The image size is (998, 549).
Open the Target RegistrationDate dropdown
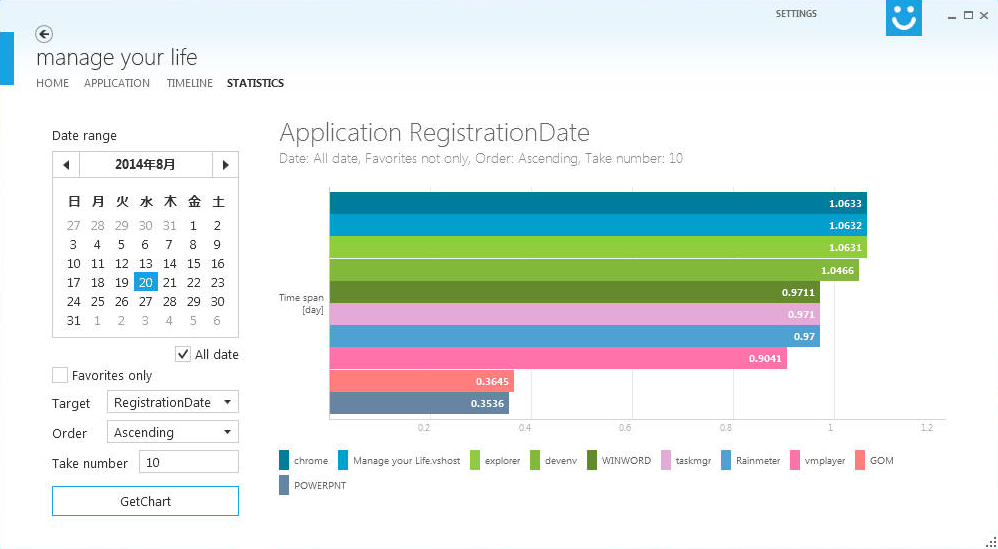tap(172, 402)
